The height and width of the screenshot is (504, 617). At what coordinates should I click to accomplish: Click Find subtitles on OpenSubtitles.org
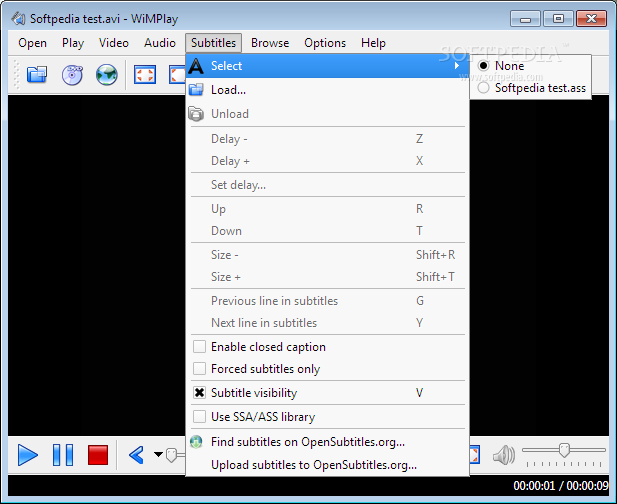point(327,442)
